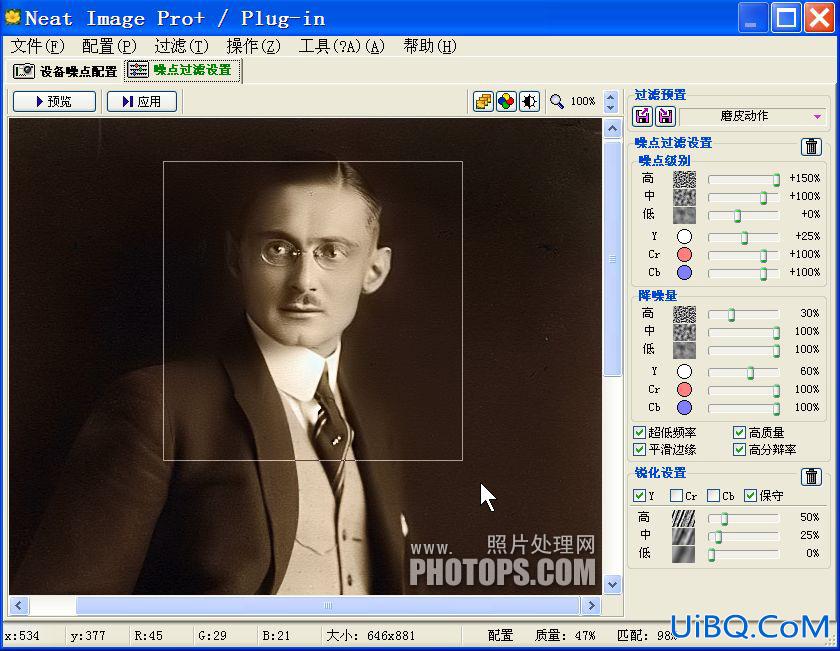Open the 工具 menu
The height and width of the screenshot is (651, 840).
(342, 47)
